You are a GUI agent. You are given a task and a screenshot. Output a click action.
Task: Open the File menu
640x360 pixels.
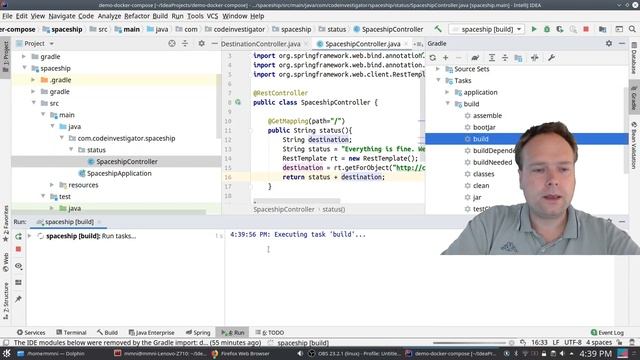(x=7, y=16)
